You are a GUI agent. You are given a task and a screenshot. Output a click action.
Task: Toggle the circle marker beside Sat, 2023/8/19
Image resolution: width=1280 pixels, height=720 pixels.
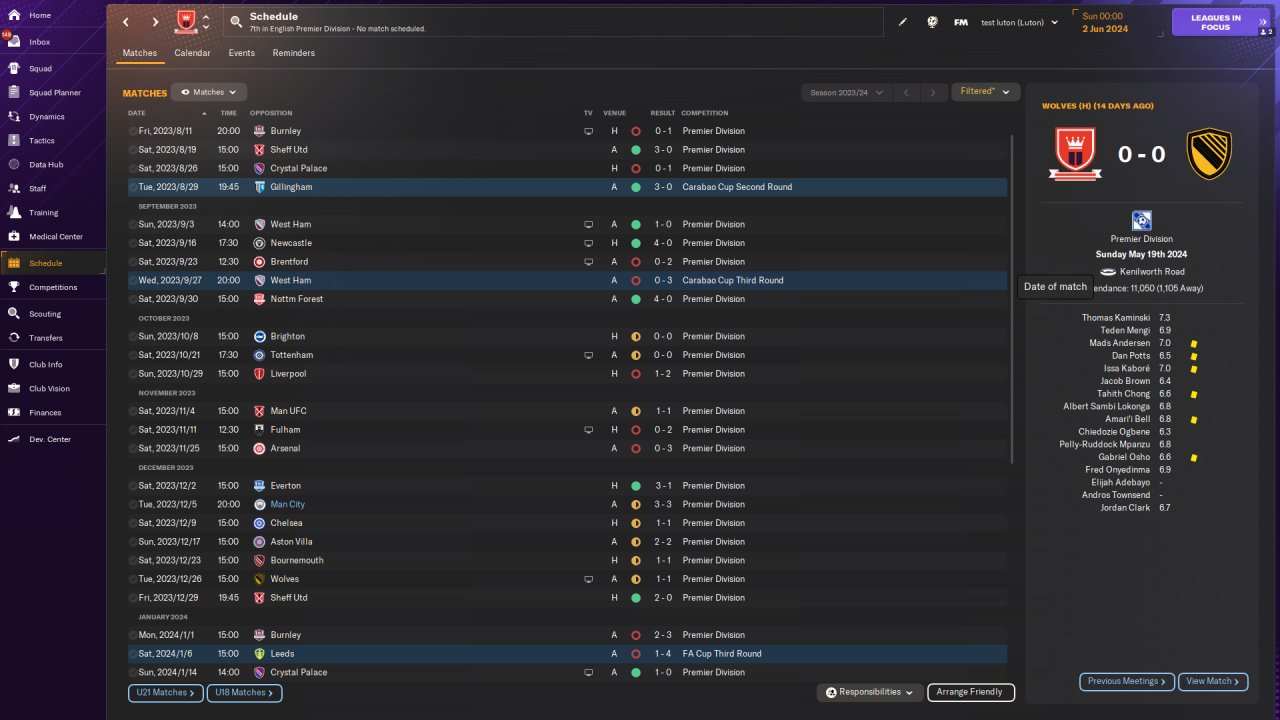pos(133,150)
